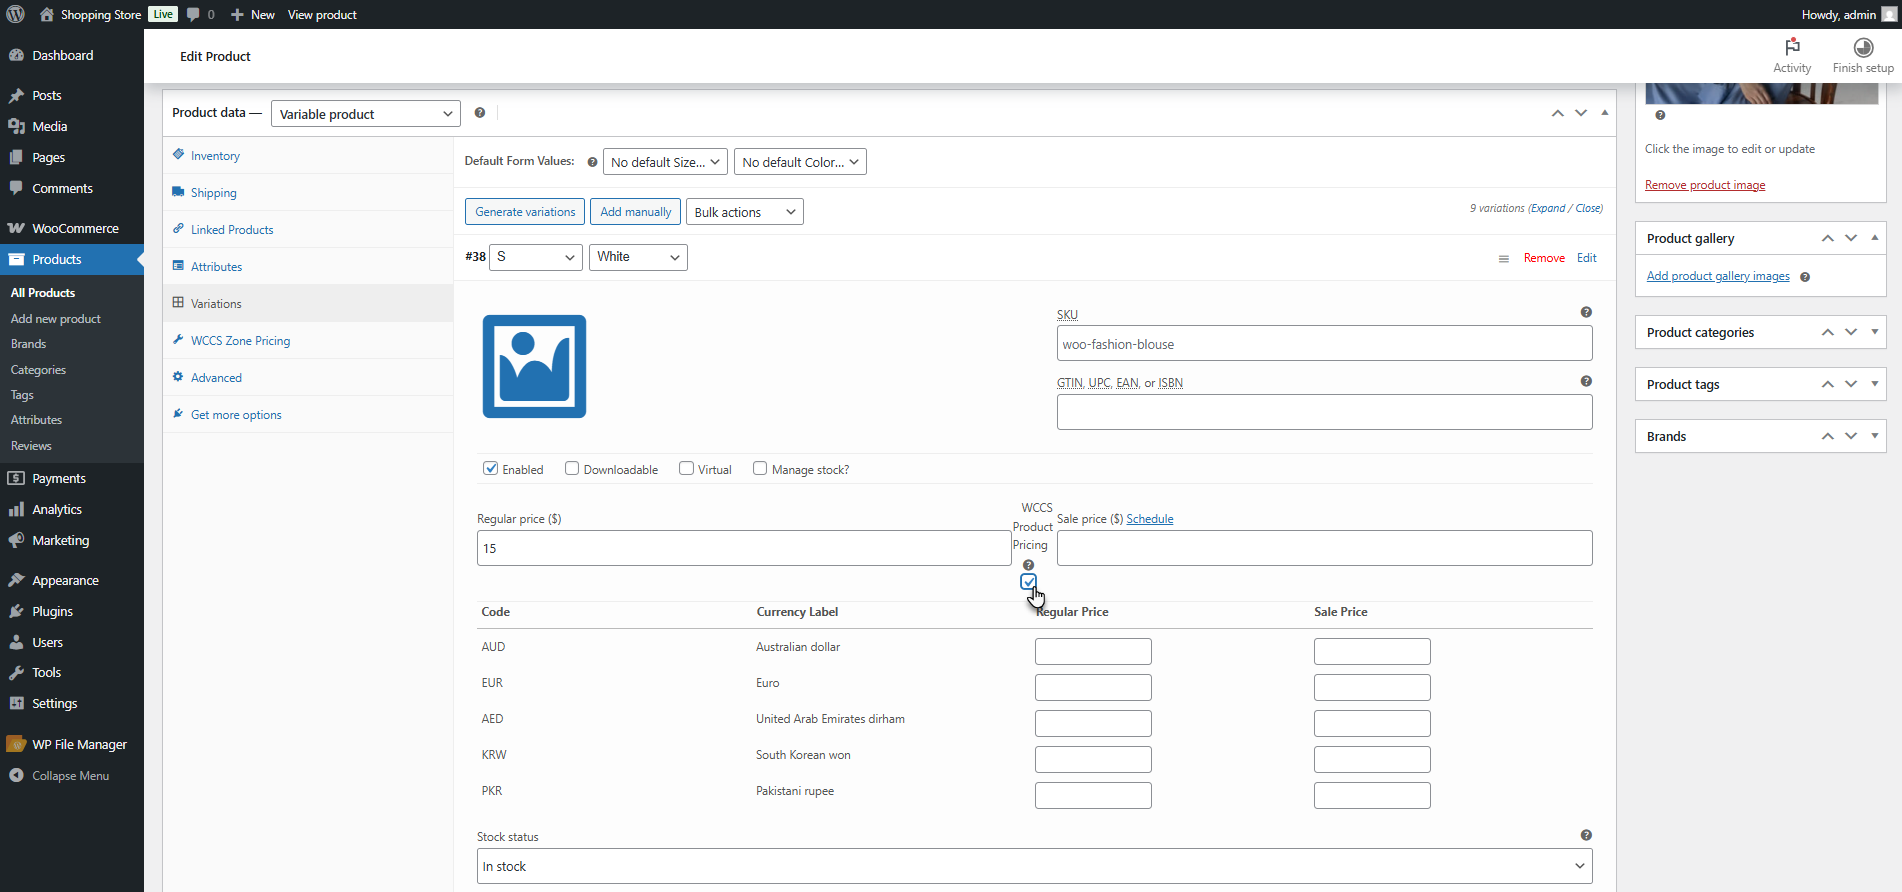This screenshot has height=892, width=1902.
Task: Open comments bubble icon in admin bar
Action: [194, 14]
